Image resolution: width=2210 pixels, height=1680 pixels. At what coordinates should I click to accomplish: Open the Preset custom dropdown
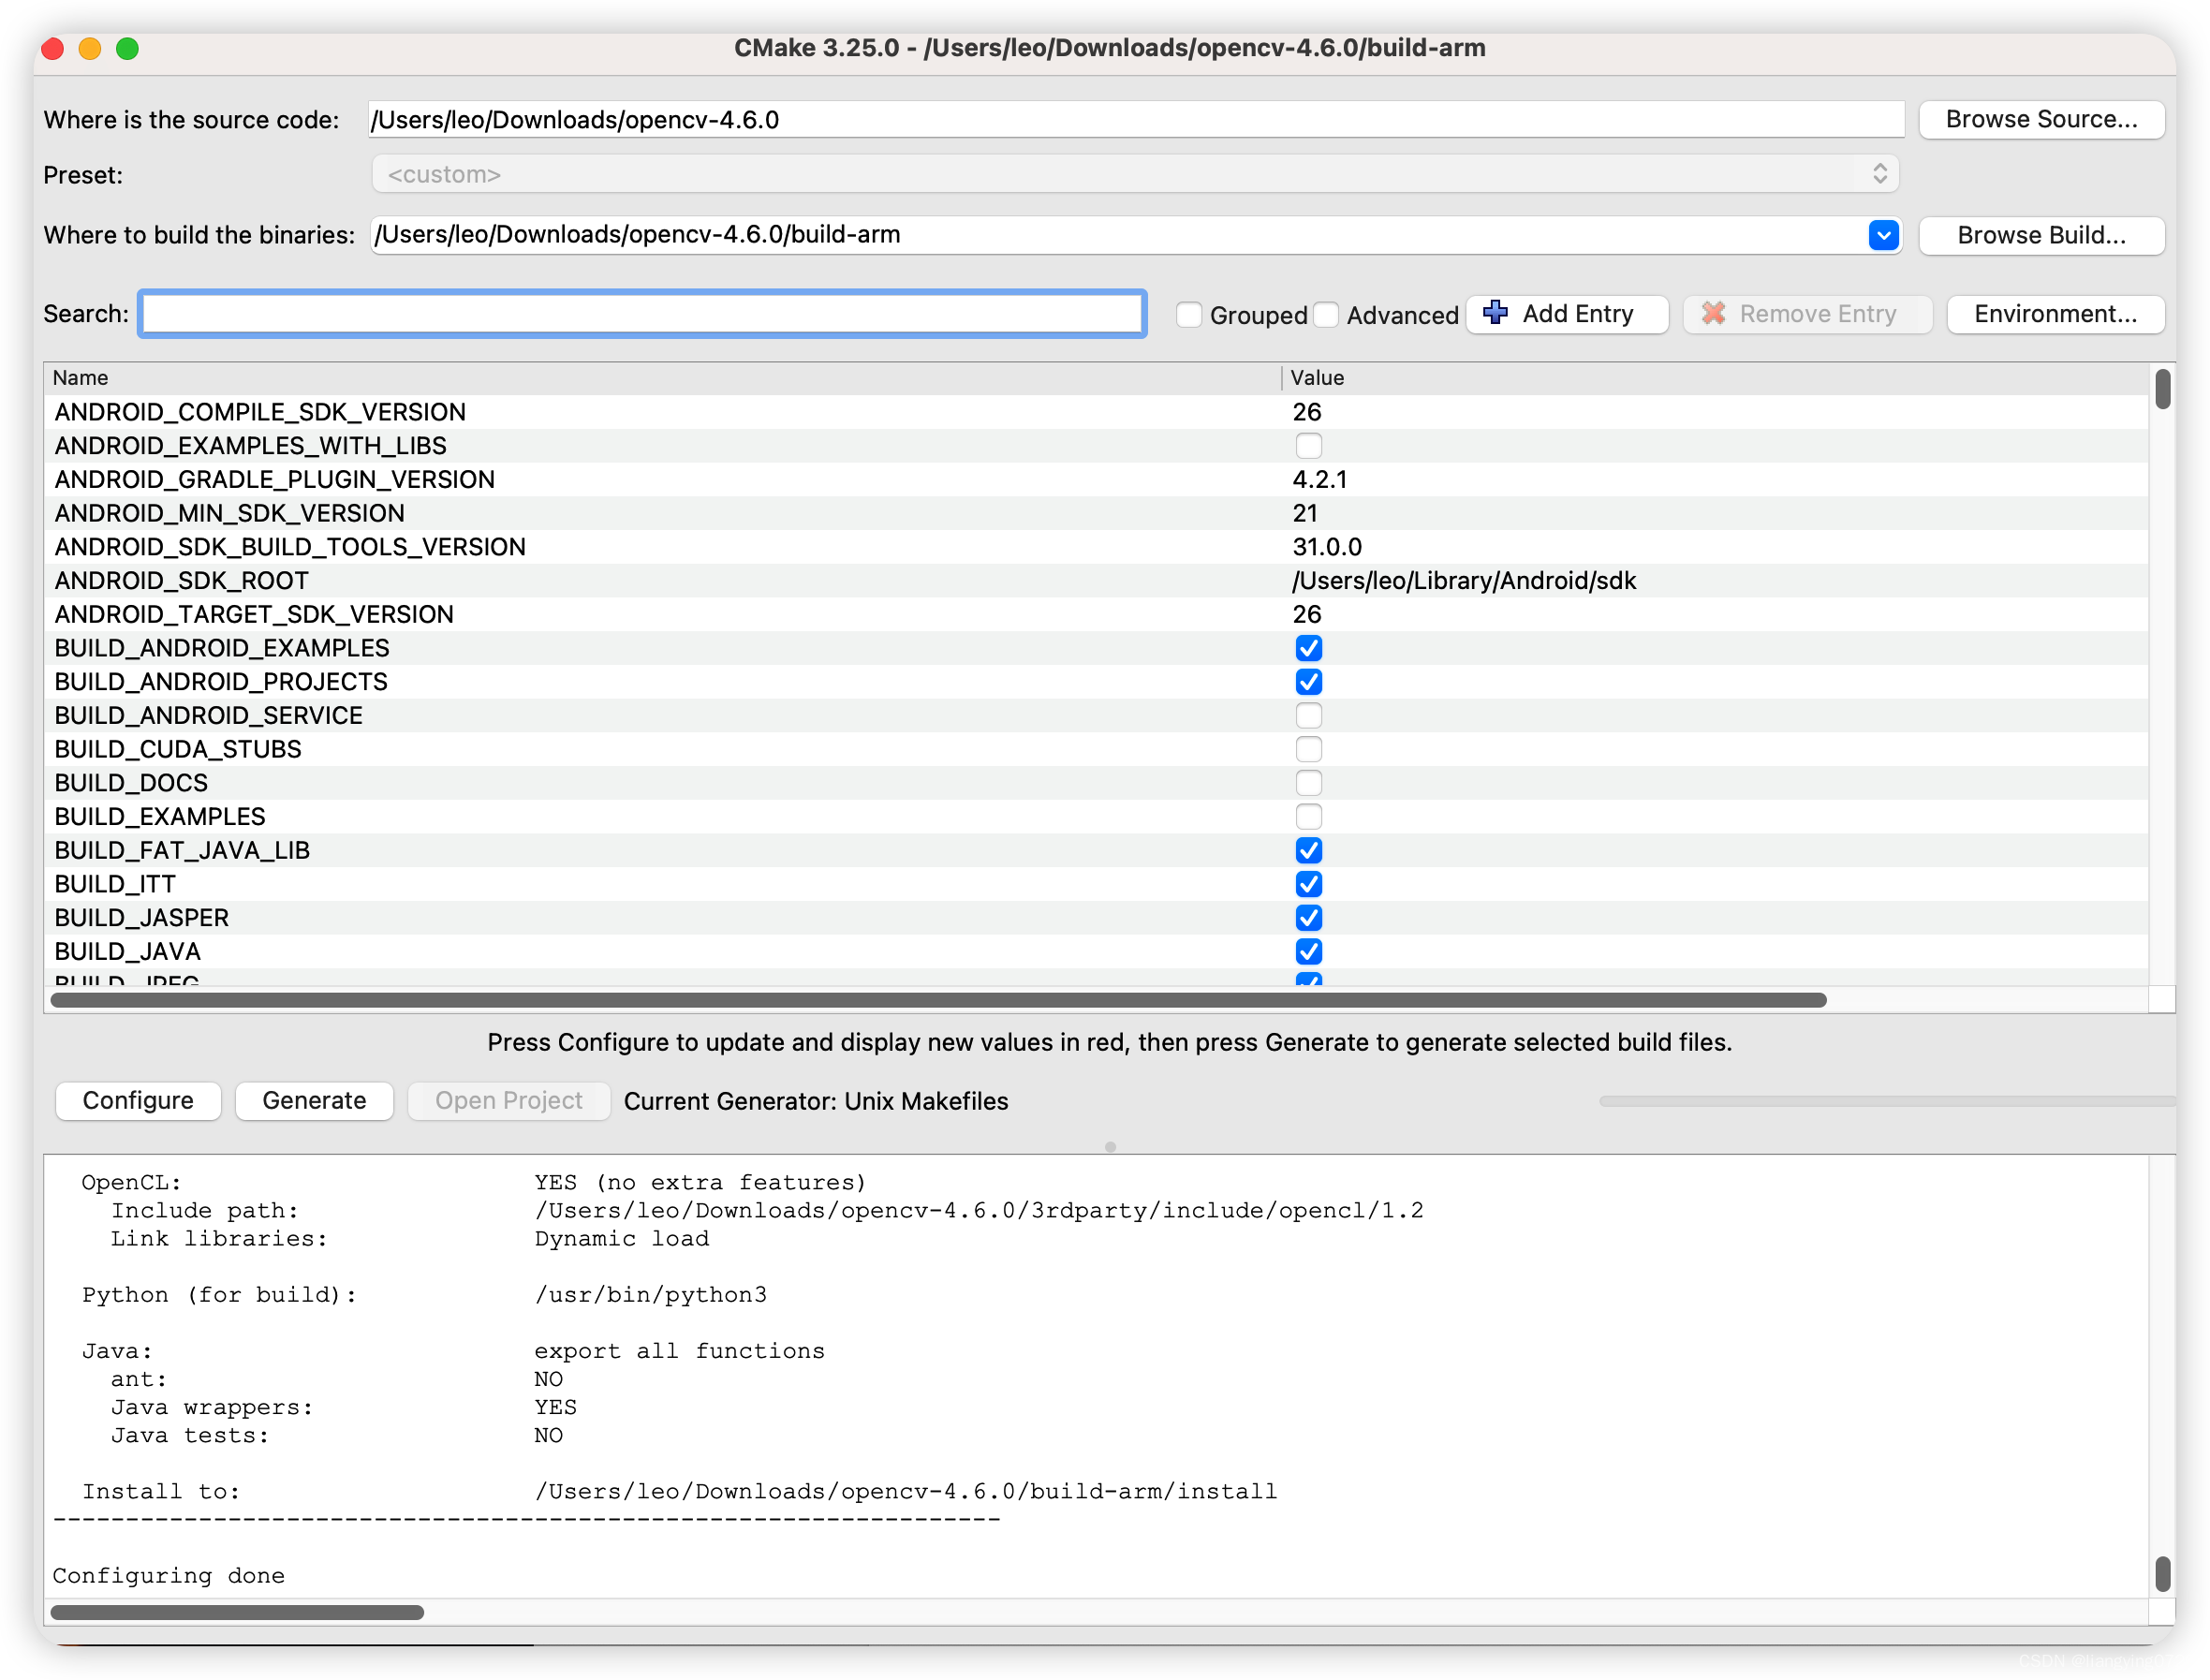pyautogui.click(x=1134, y=174)
